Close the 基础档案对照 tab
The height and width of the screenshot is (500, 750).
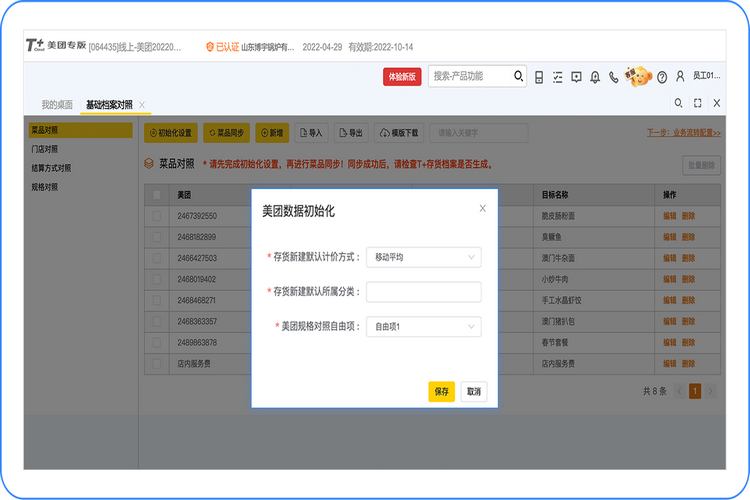point(142,105)
